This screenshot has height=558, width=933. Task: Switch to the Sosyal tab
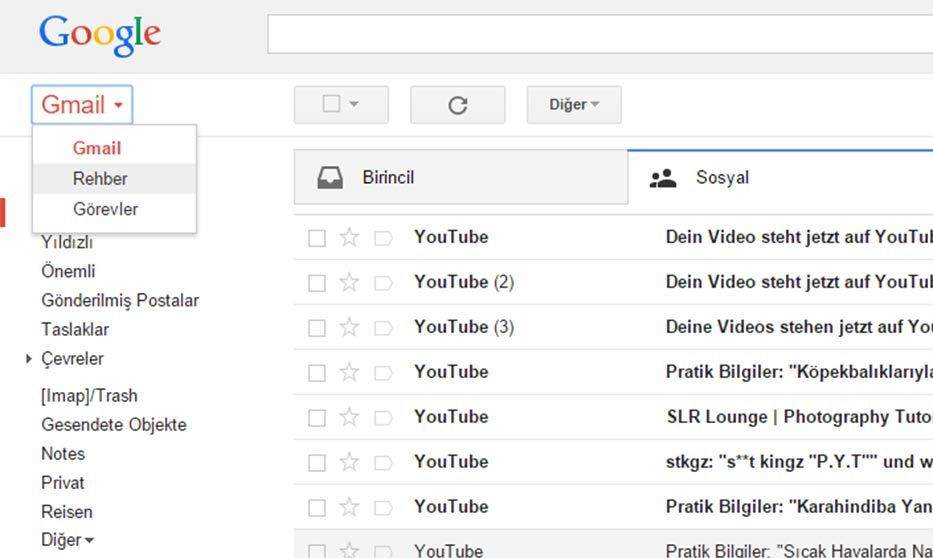click(x=780, y=177)
